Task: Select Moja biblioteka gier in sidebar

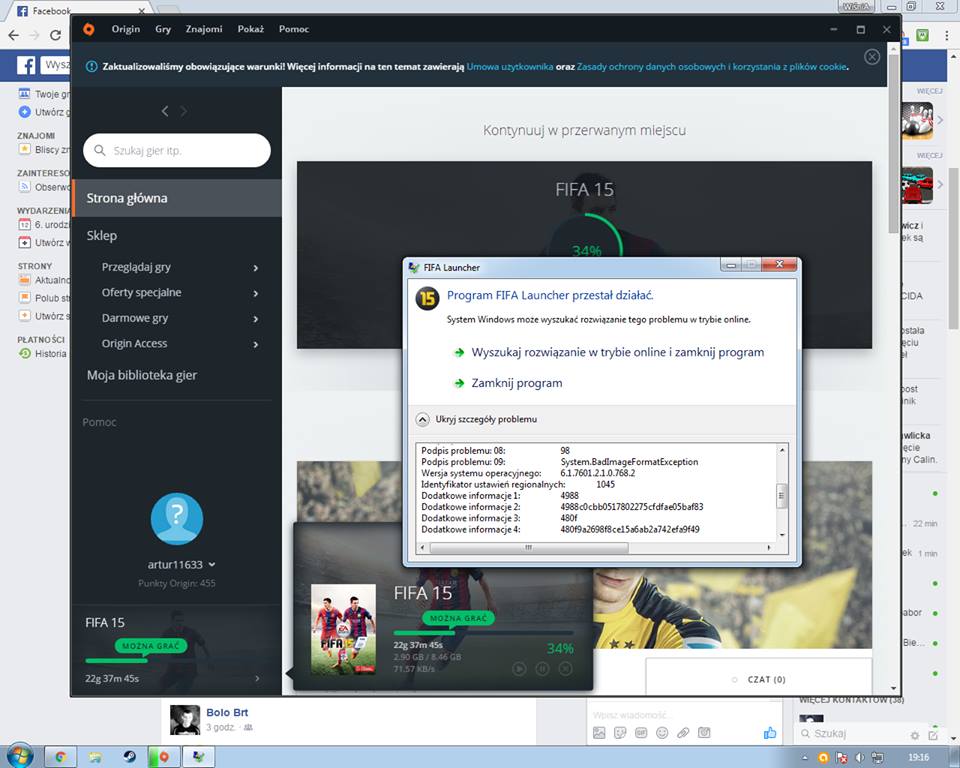Action: coord(141,375)
